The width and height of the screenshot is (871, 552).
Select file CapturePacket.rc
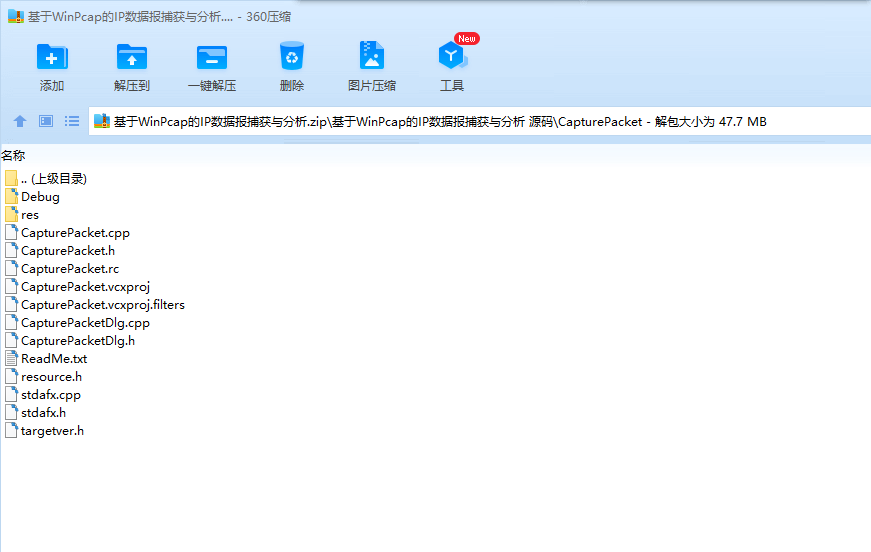point(62,269)
